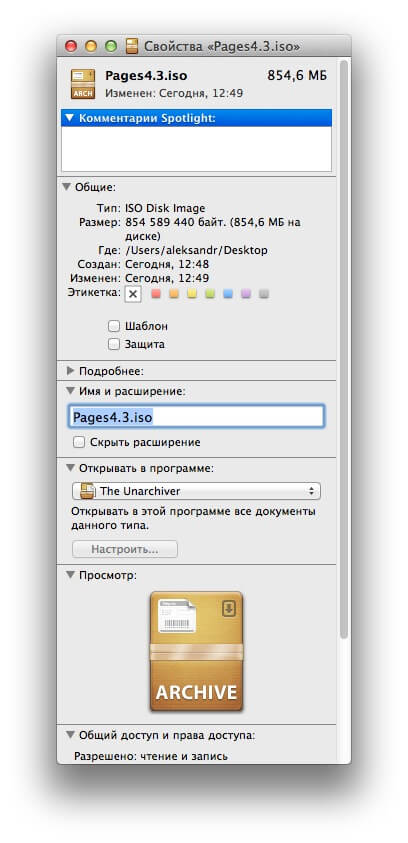Click inside the Spotlight comments text area
408x843 pixels.
196,149
